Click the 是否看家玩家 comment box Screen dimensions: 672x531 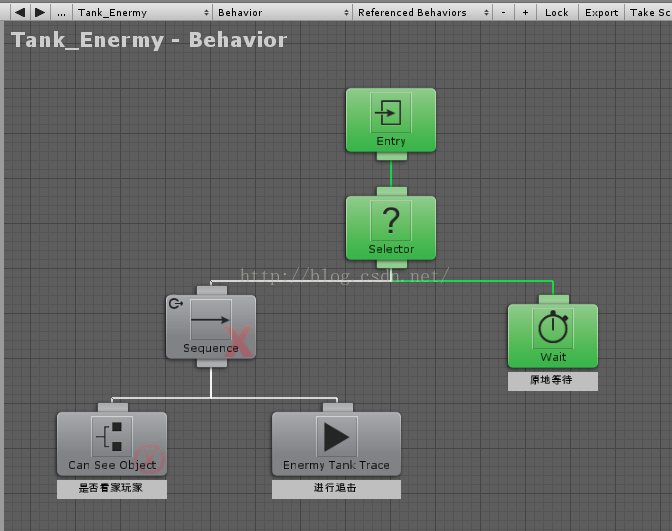click(x=112, y=489)
